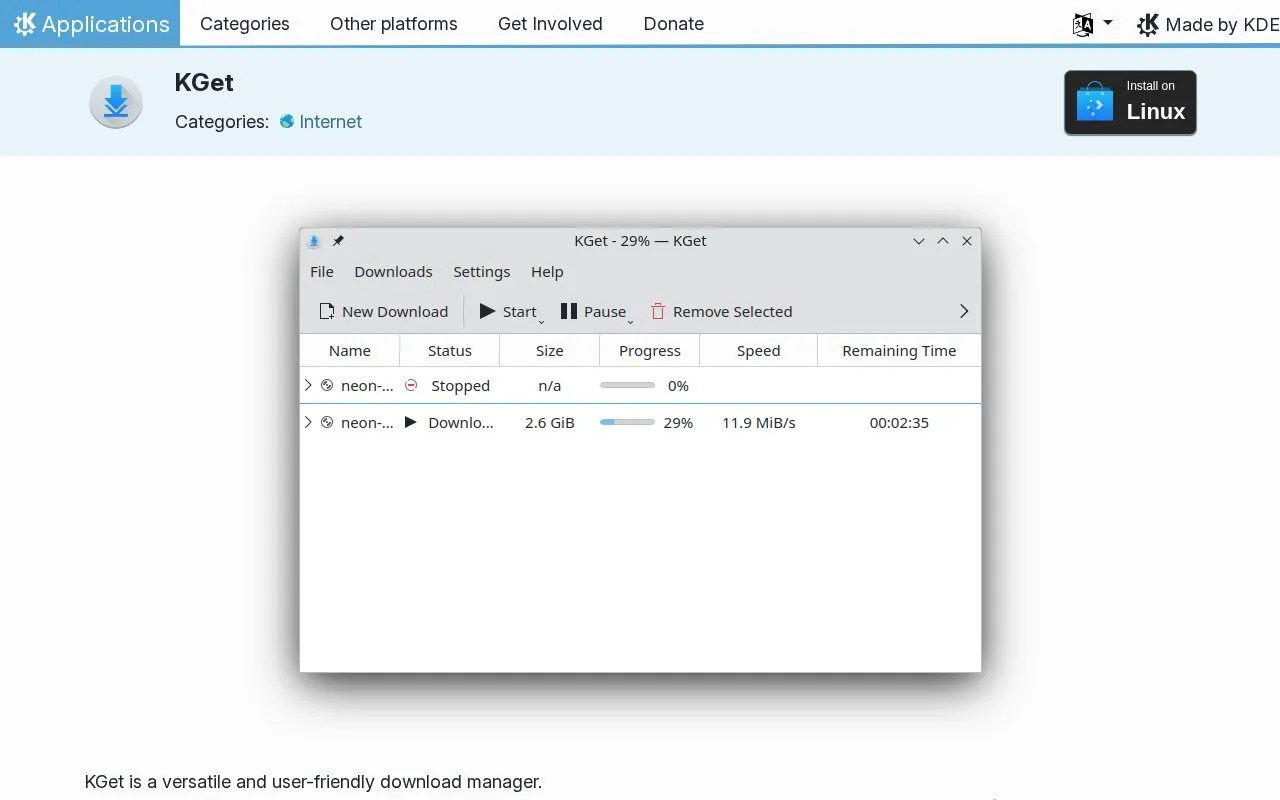This screenshot has height=800, width=1280.
Task: Click the n/a size cell
Action: coord(550,386)
